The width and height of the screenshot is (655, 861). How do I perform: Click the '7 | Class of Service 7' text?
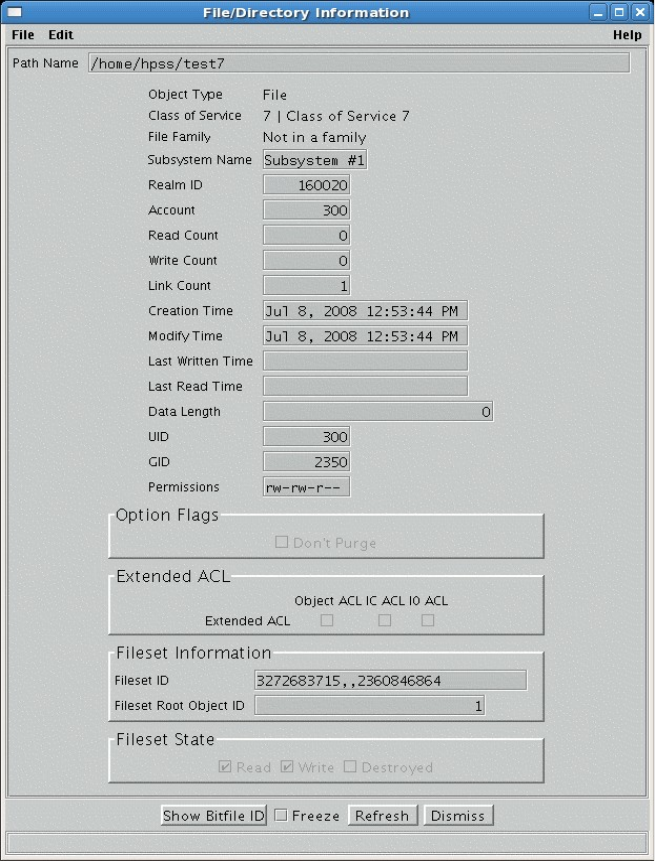[336, 116]
